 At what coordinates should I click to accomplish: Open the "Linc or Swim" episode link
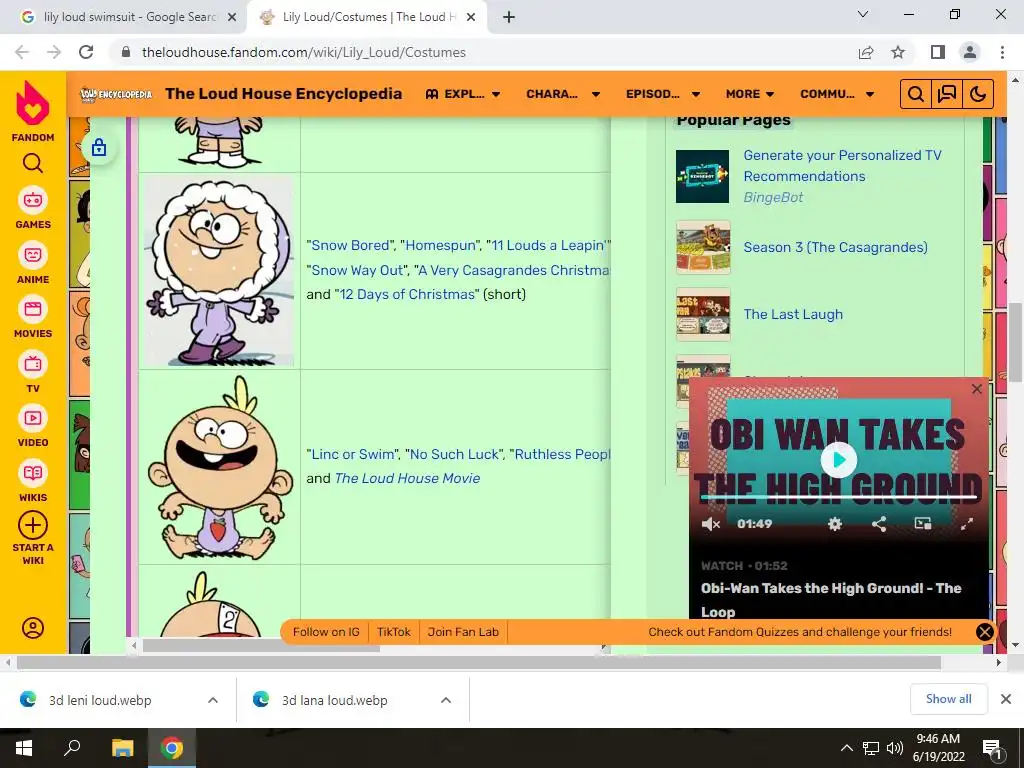click(353, 455)
